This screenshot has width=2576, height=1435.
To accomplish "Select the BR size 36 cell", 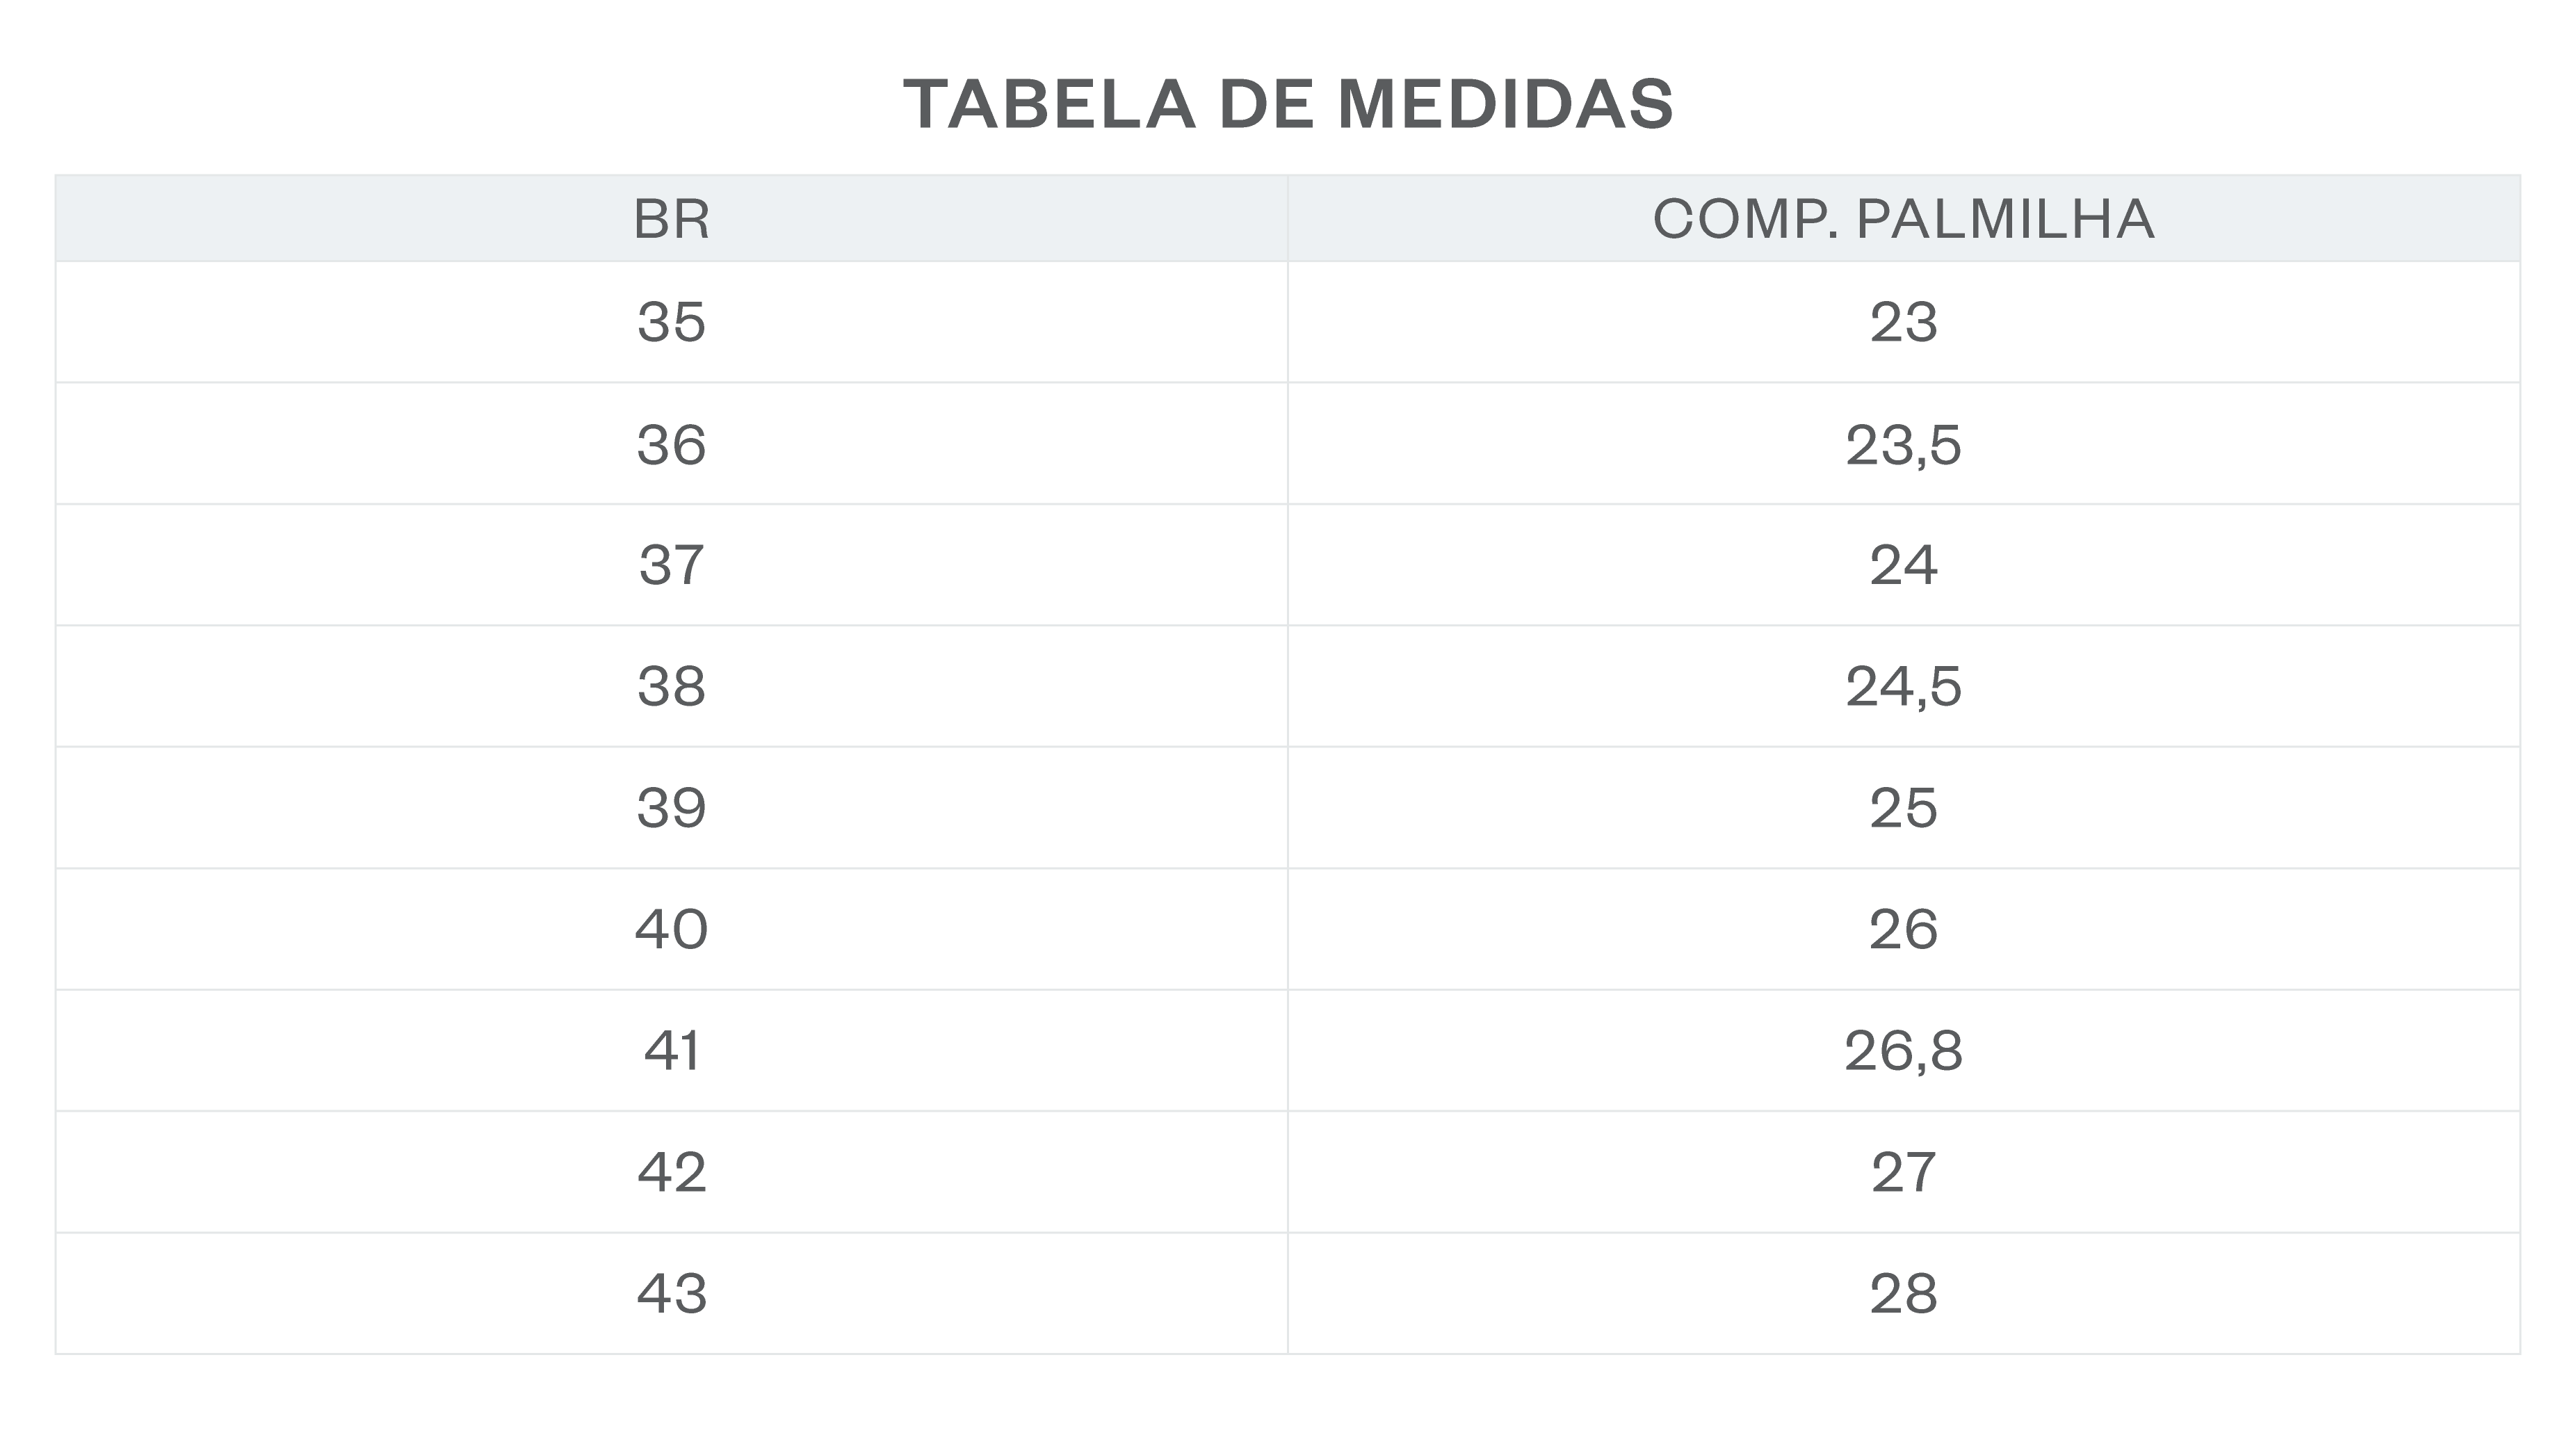I will (x=671, y=444).
